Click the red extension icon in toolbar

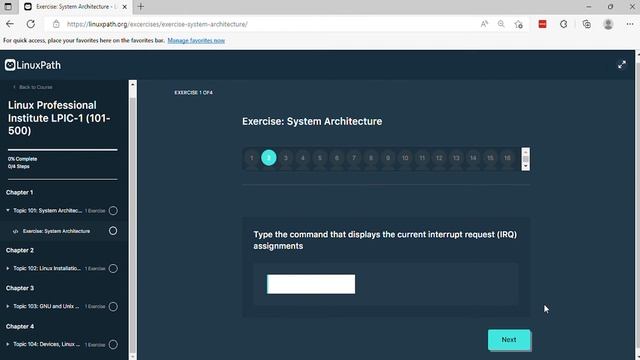tap(542, 24)
